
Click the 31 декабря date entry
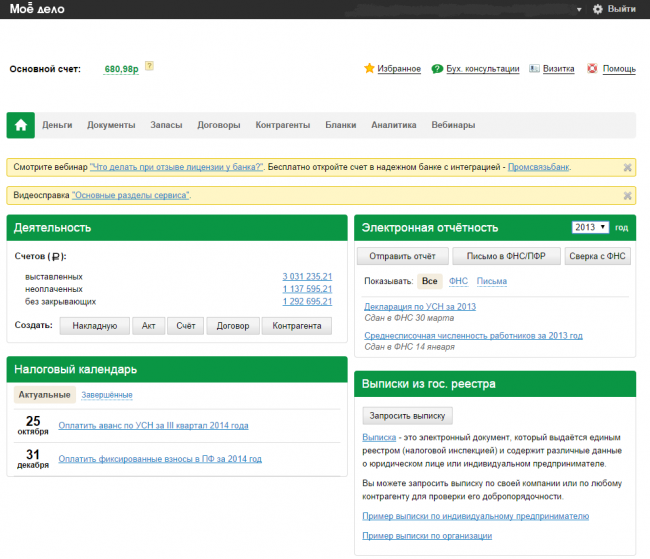pos(33,459)
